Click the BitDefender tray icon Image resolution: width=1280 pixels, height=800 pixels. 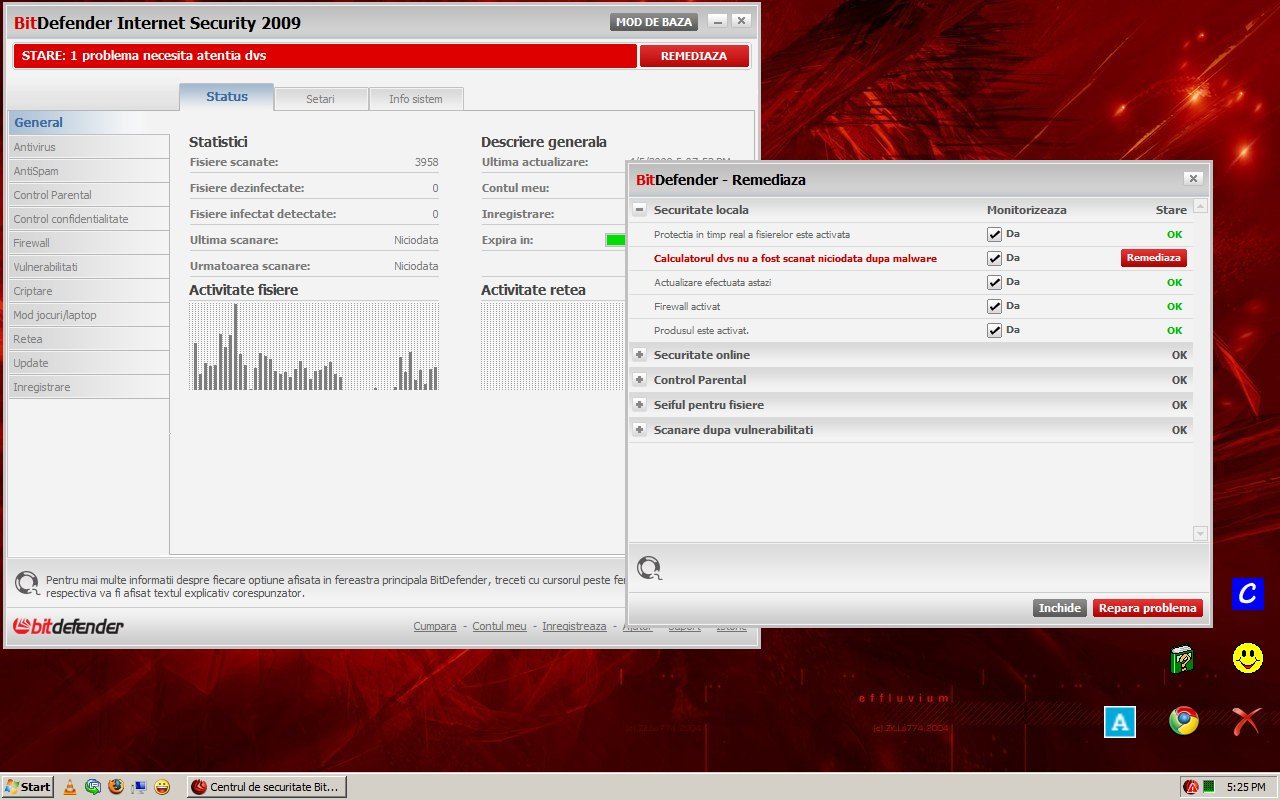pyautogui.click(x=1191, y=787)
